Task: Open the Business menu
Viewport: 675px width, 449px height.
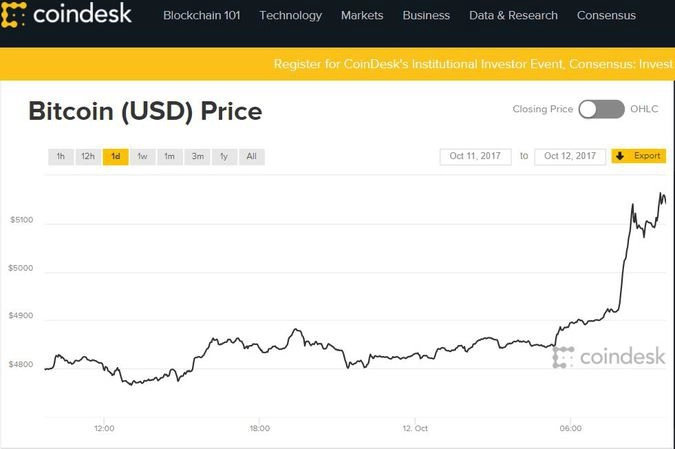Action: tap(426, 16)
